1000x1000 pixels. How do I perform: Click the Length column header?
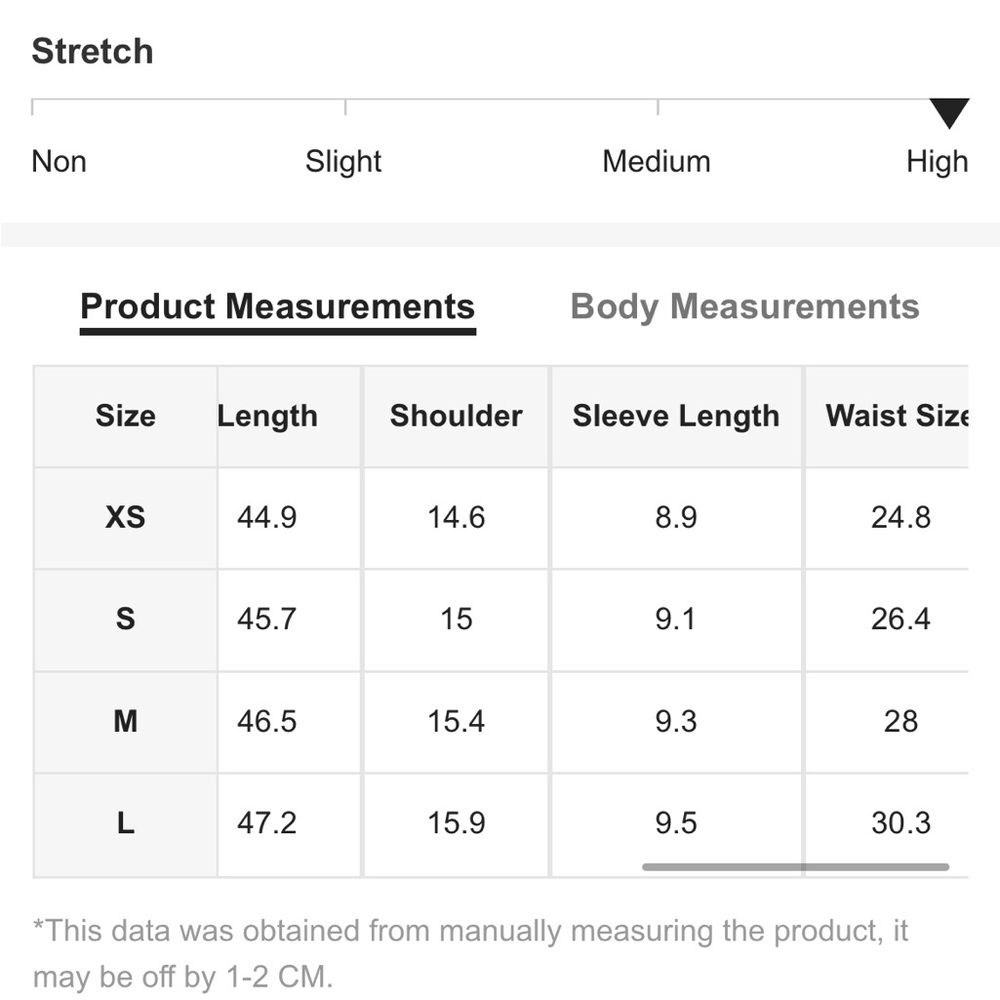(268, 416)
